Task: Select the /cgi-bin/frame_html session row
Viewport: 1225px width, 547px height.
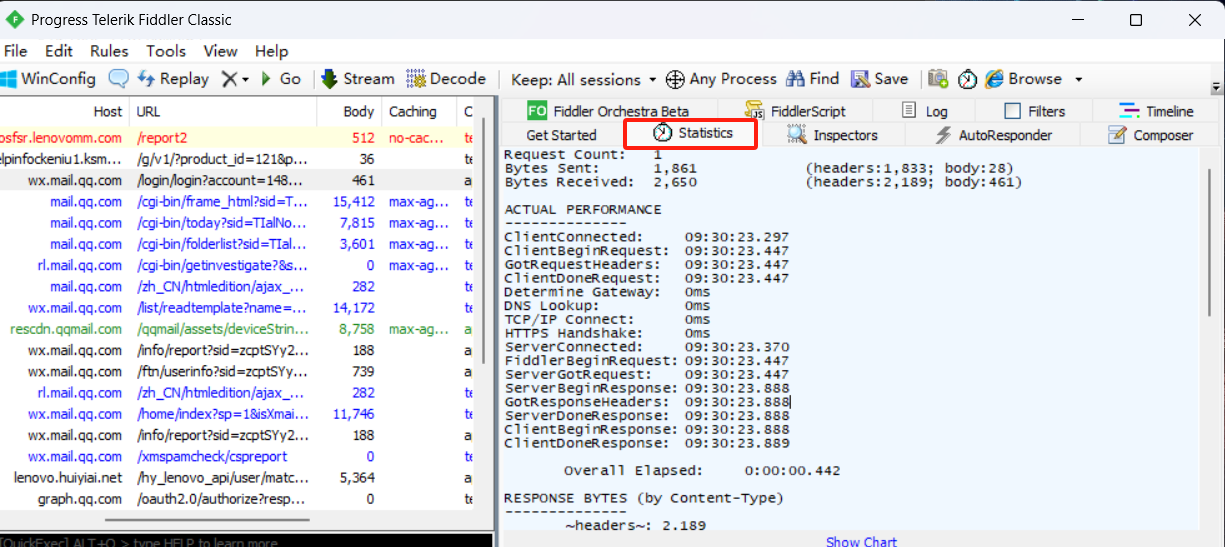Action: click(x=238, y=201)
